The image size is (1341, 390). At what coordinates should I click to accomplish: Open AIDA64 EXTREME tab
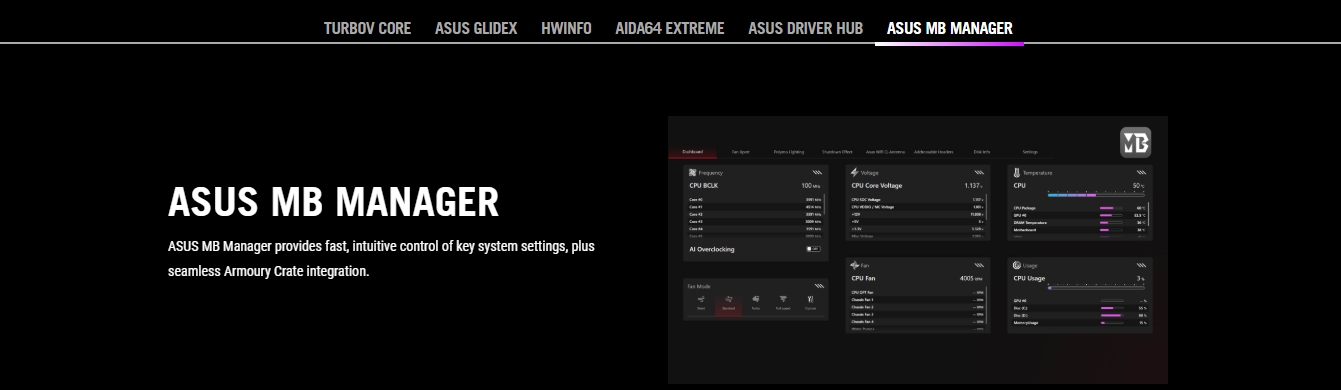669,28
